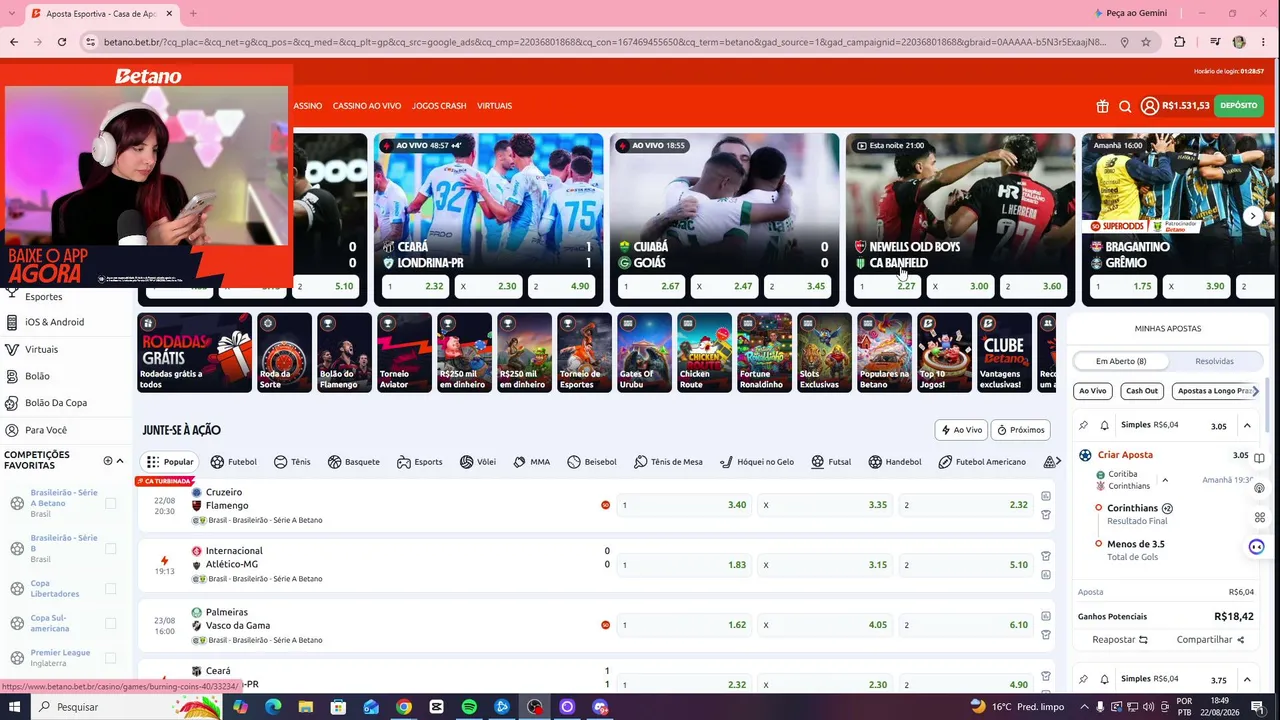This screenshot has width=1280, height=720.
Task: Select draw at 4.05 for Palmeiras match
Action: click(825, 625)
